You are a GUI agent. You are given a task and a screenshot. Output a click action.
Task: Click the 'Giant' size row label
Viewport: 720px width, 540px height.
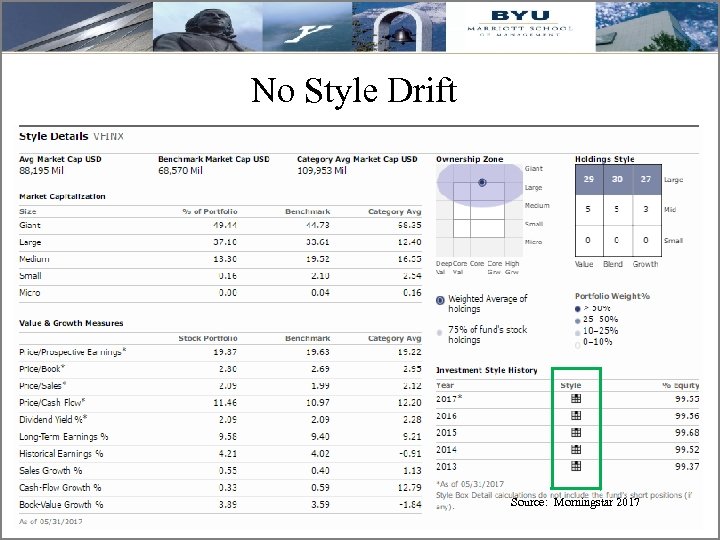tap(30, 225)
